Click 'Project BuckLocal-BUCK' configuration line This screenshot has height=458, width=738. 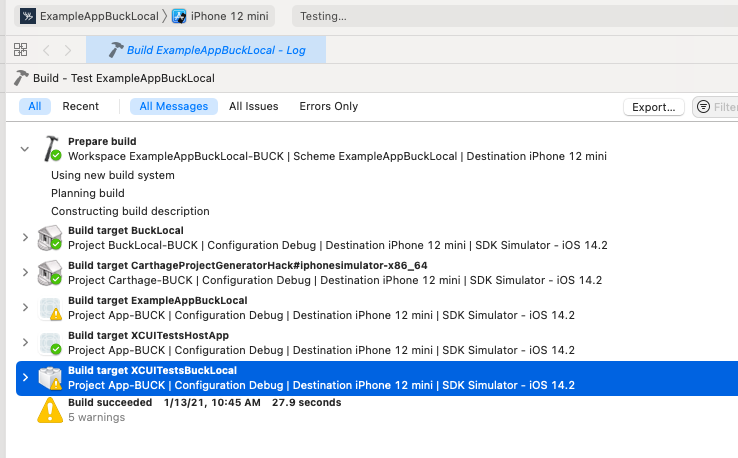[338, 245]
